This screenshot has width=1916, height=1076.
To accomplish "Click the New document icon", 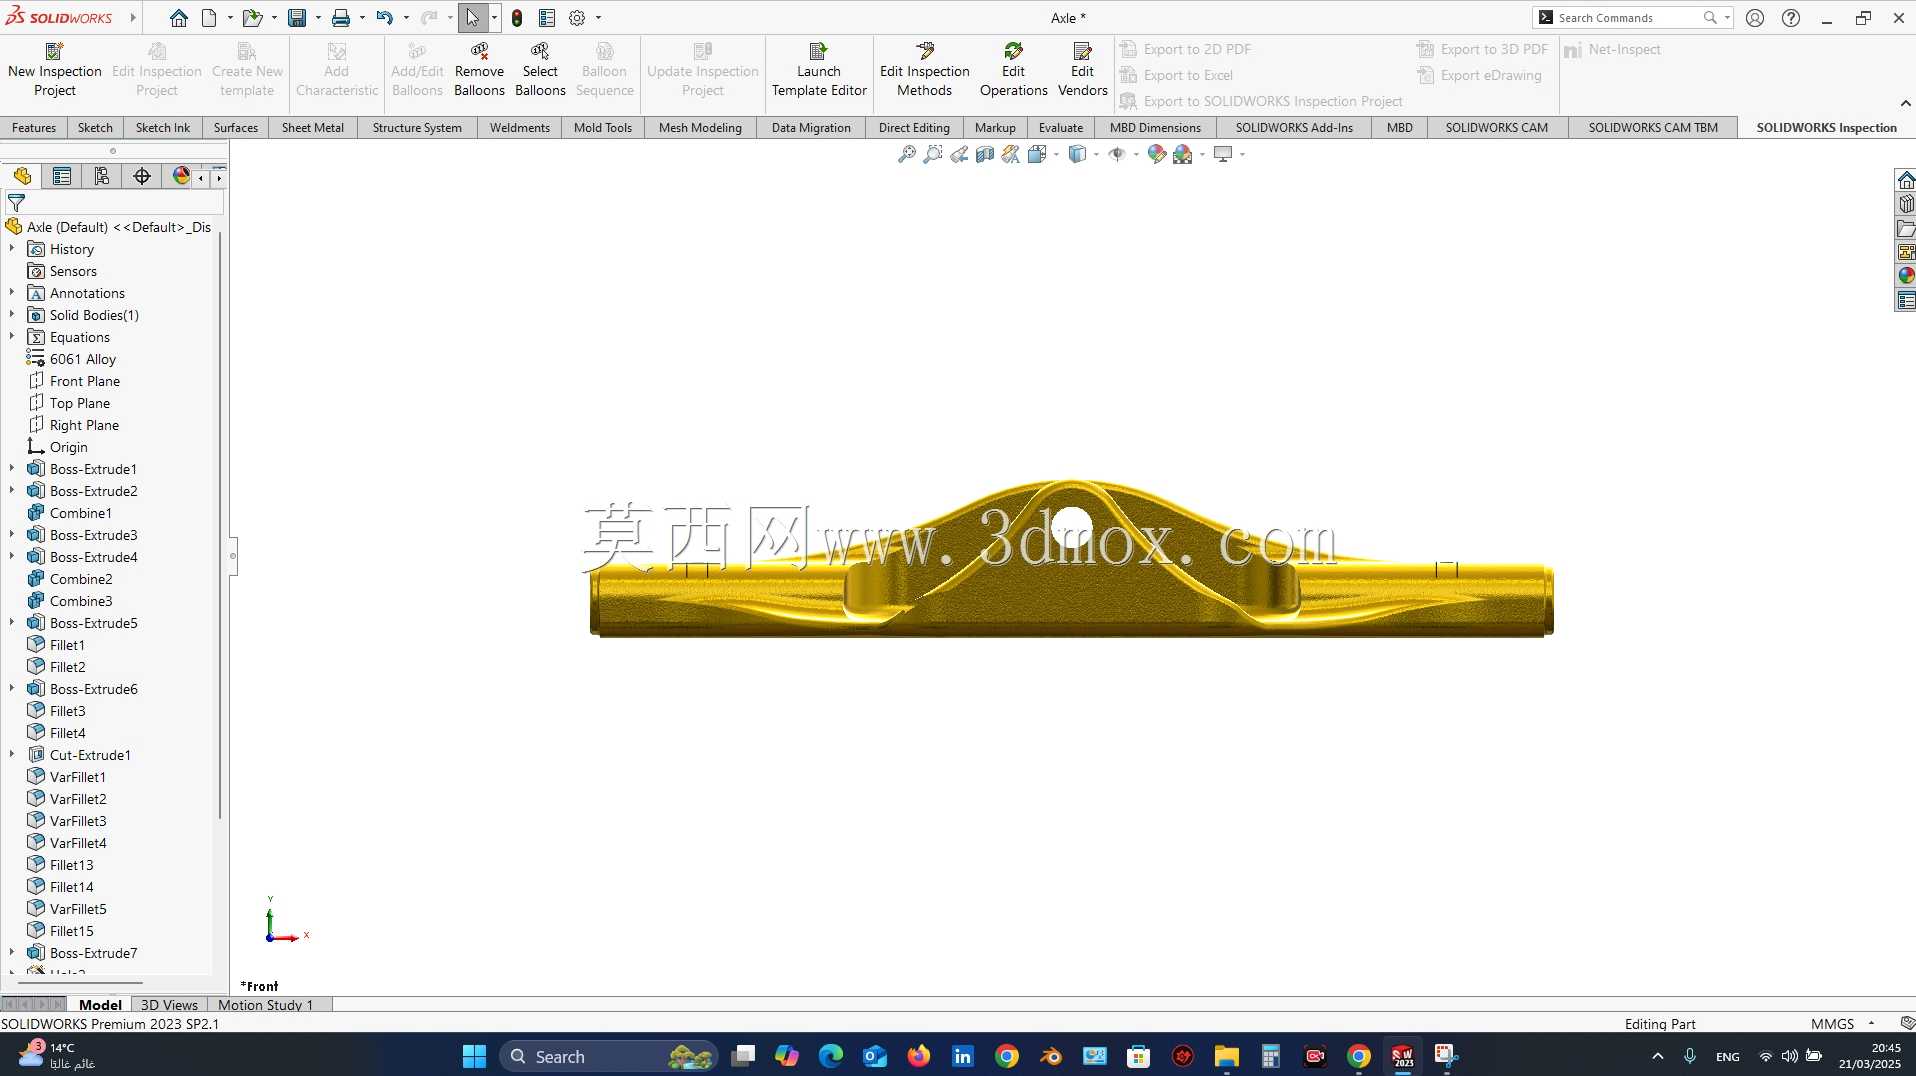I will [209, 18].
